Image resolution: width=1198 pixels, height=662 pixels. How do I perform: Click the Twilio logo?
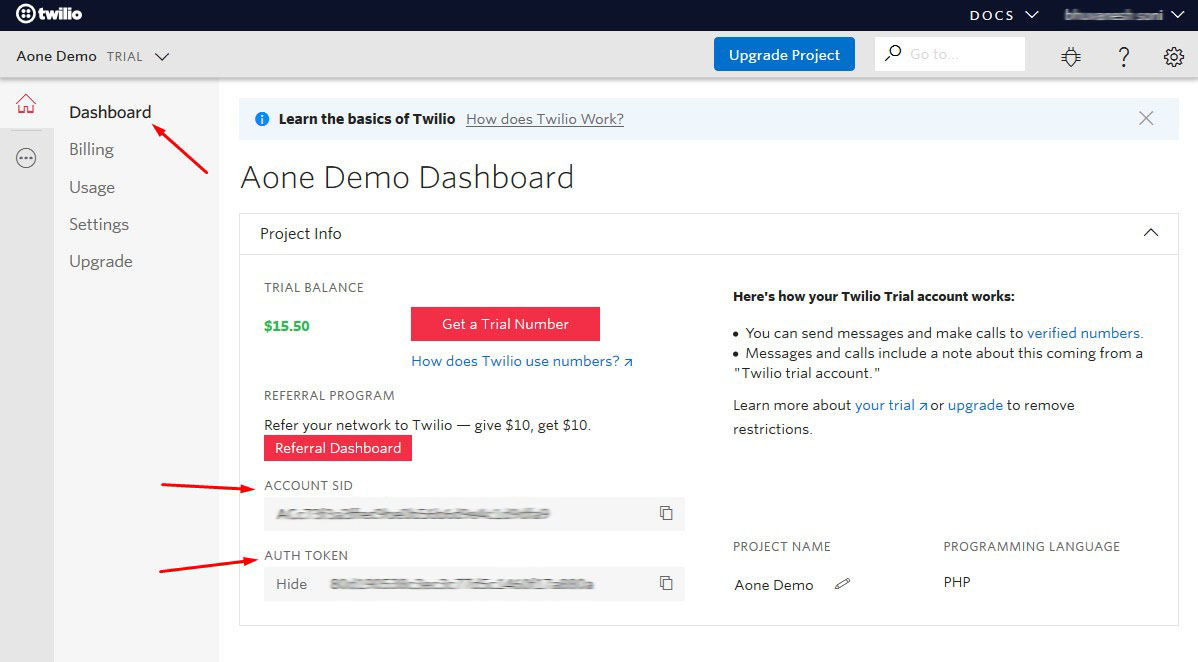point(49,14)
